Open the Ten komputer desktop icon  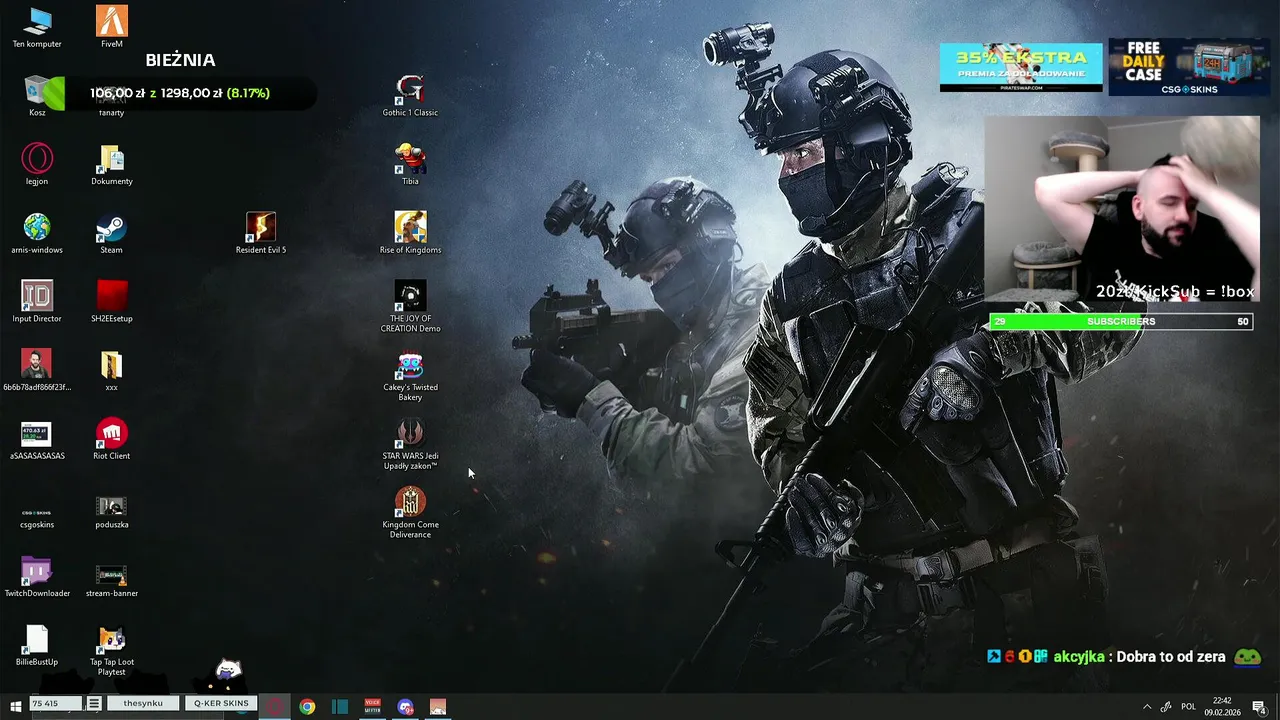click(37, 27)
